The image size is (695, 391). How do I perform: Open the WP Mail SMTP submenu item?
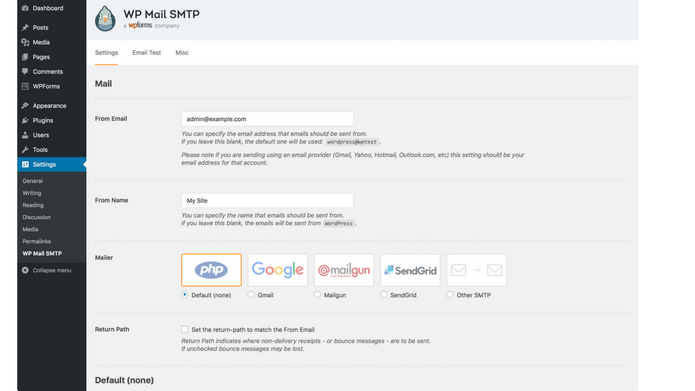(42, 254)
